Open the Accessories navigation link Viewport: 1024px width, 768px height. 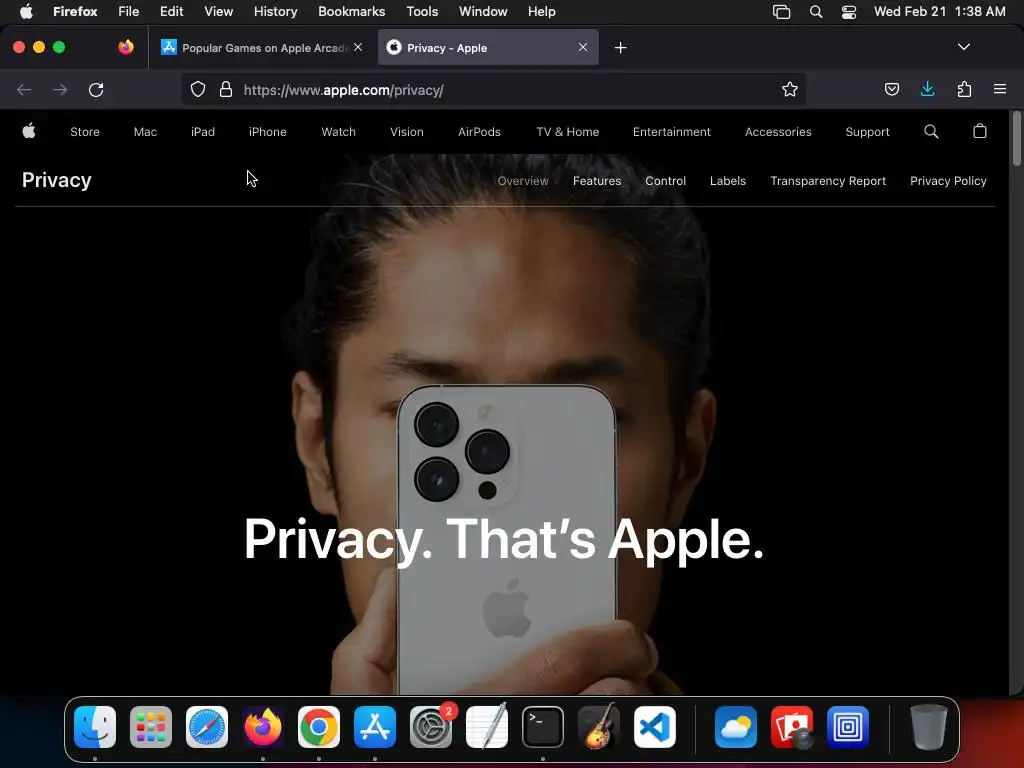tap(778, 132)
